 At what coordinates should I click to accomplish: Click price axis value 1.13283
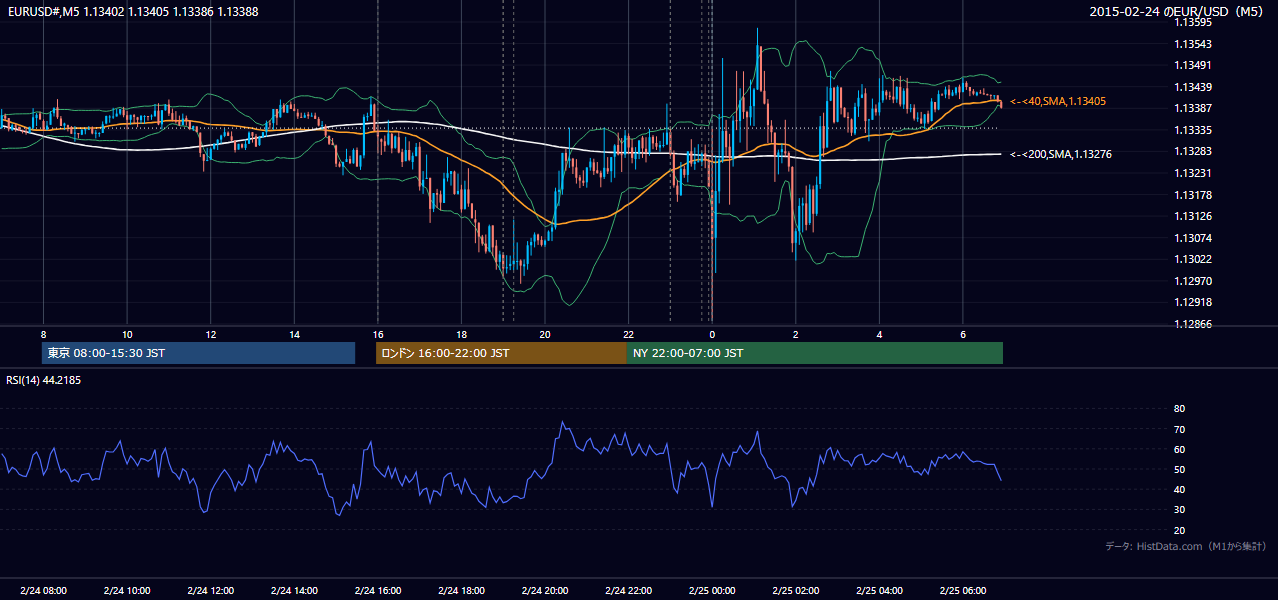point(1194,151)
